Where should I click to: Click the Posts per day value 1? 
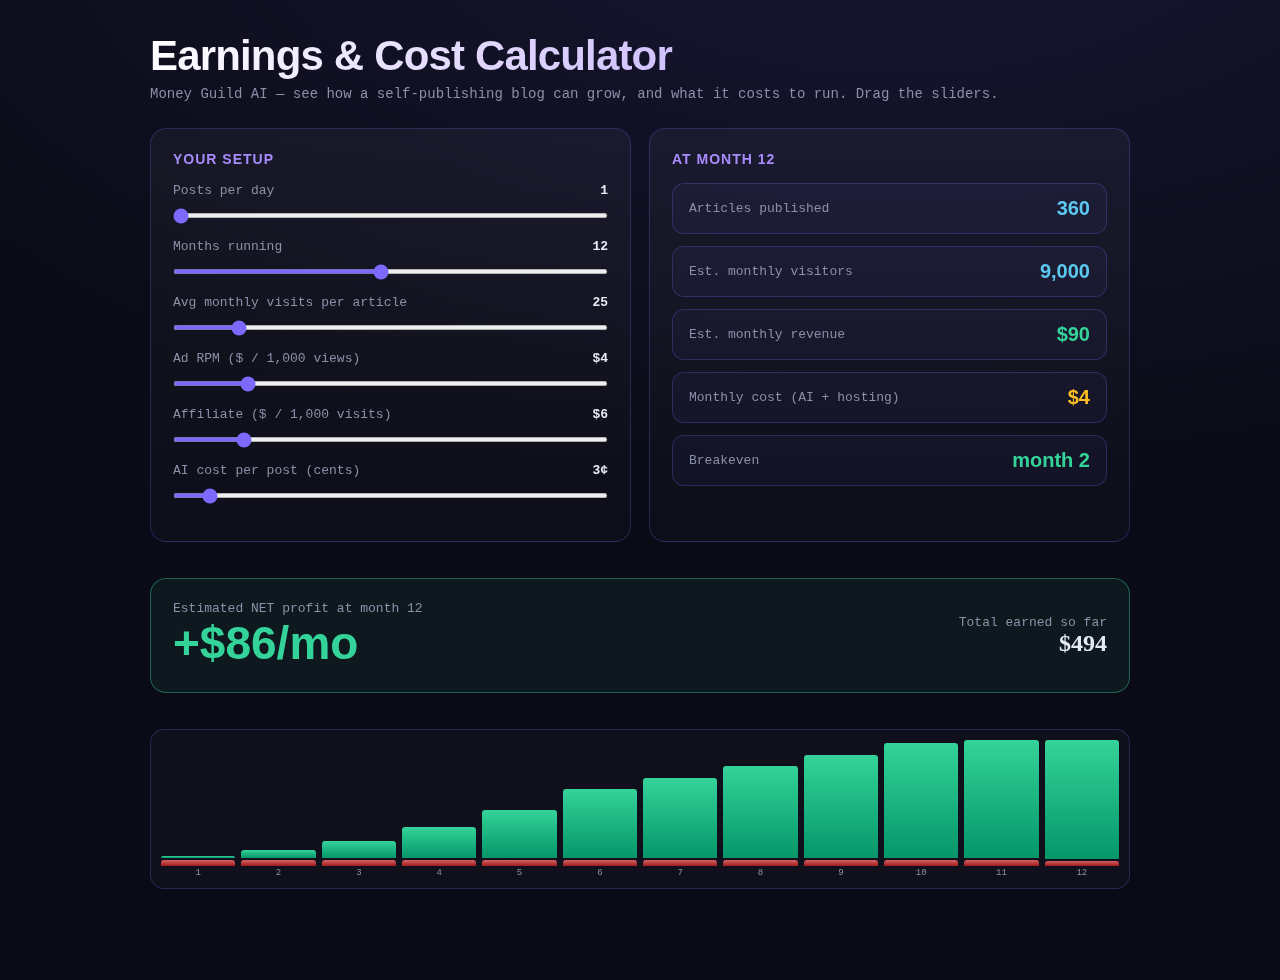604,190
